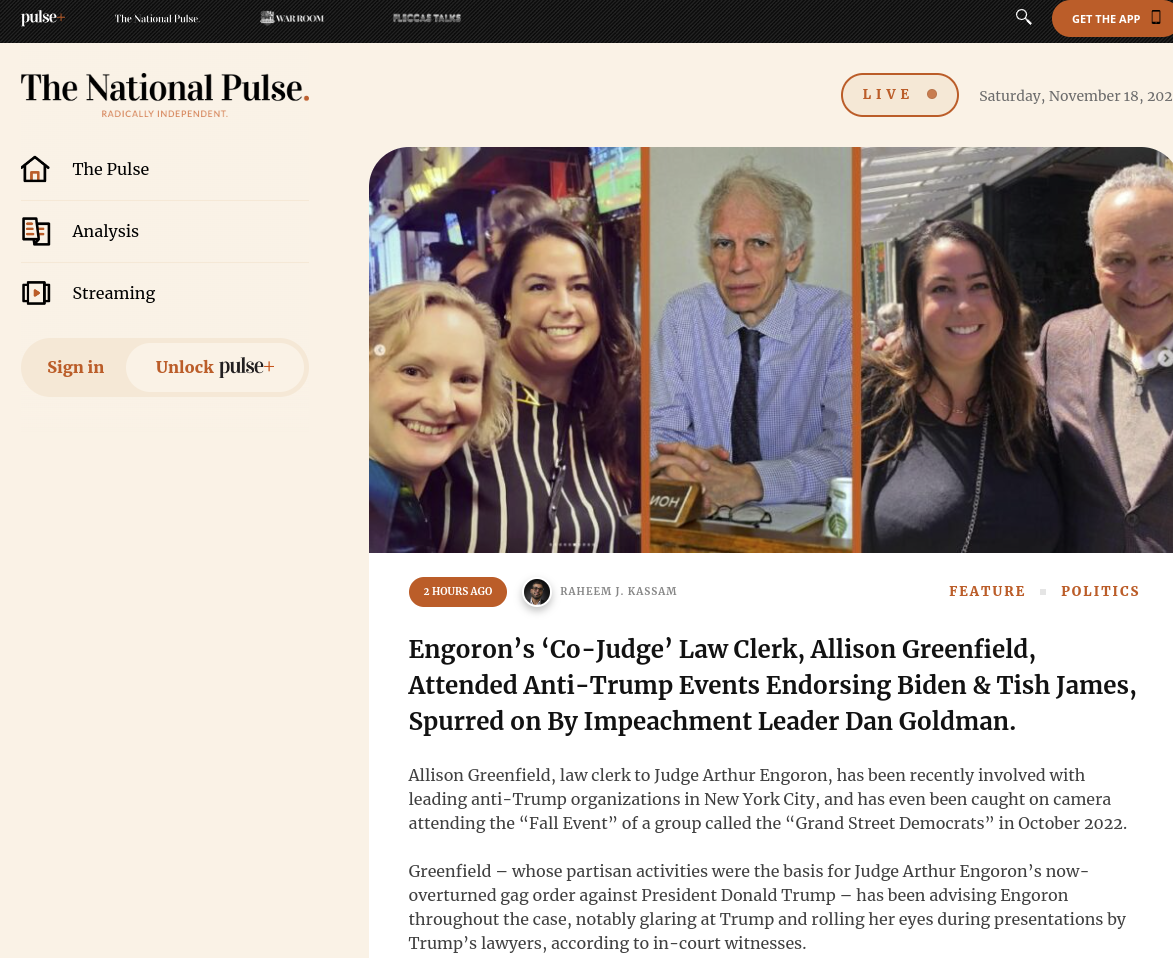This screenshot has width=1173, height=958.
Task: Click the Analysis document icon
Action: coord(36,231)
